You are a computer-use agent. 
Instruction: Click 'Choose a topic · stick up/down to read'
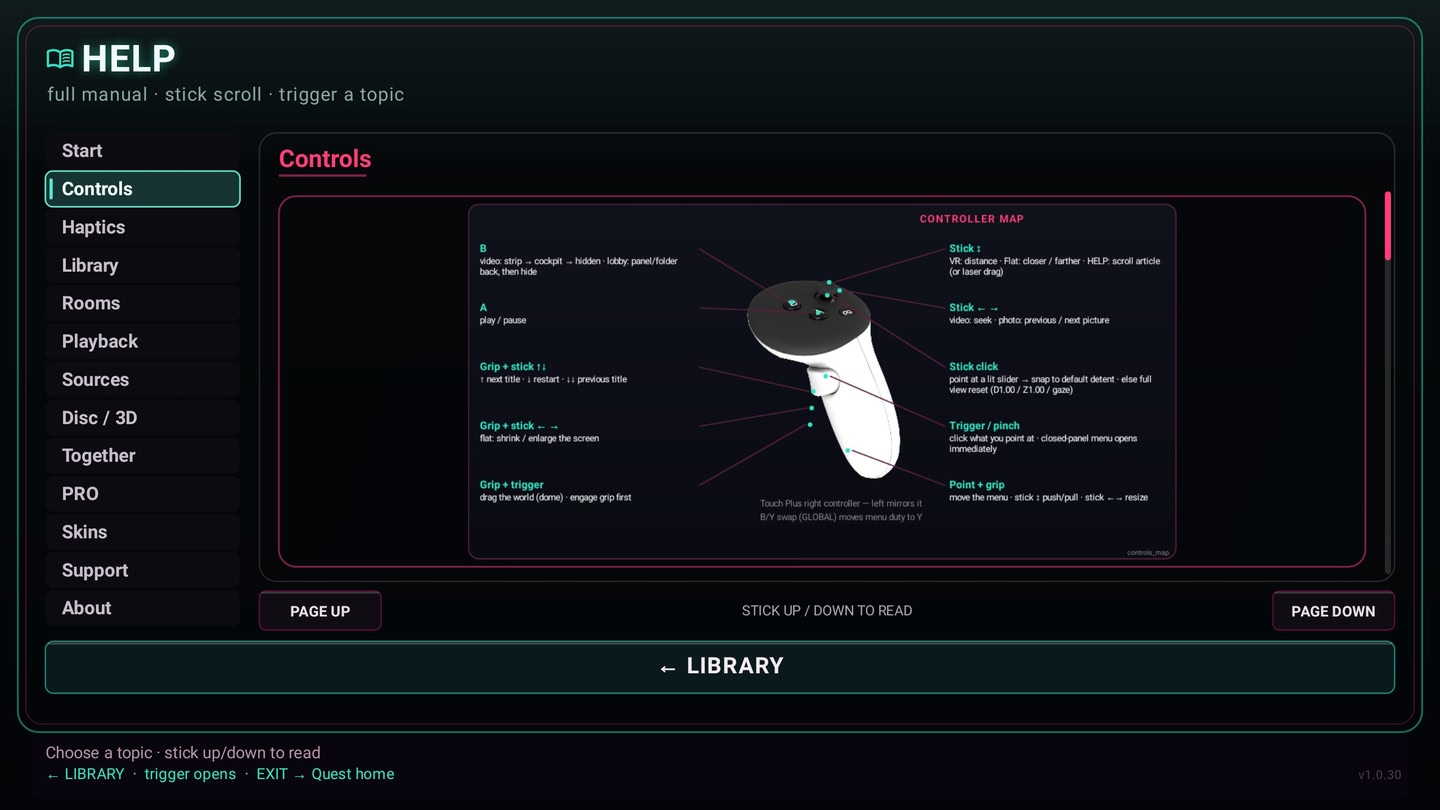click(x=183, y=753)
